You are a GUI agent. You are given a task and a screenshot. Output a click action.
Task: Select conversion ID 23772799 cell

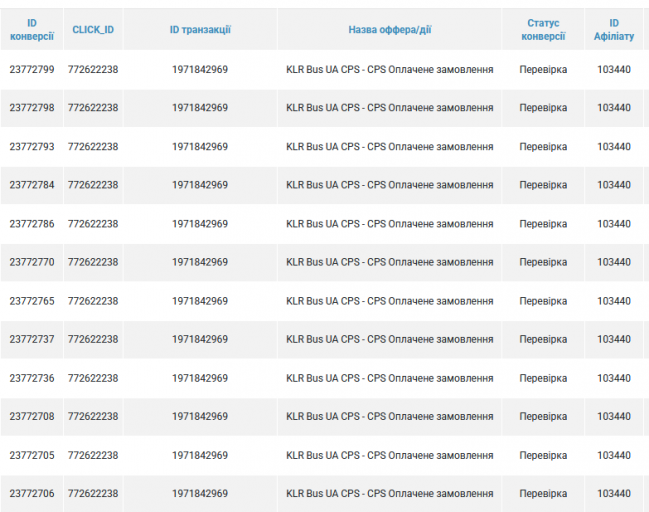32,70
